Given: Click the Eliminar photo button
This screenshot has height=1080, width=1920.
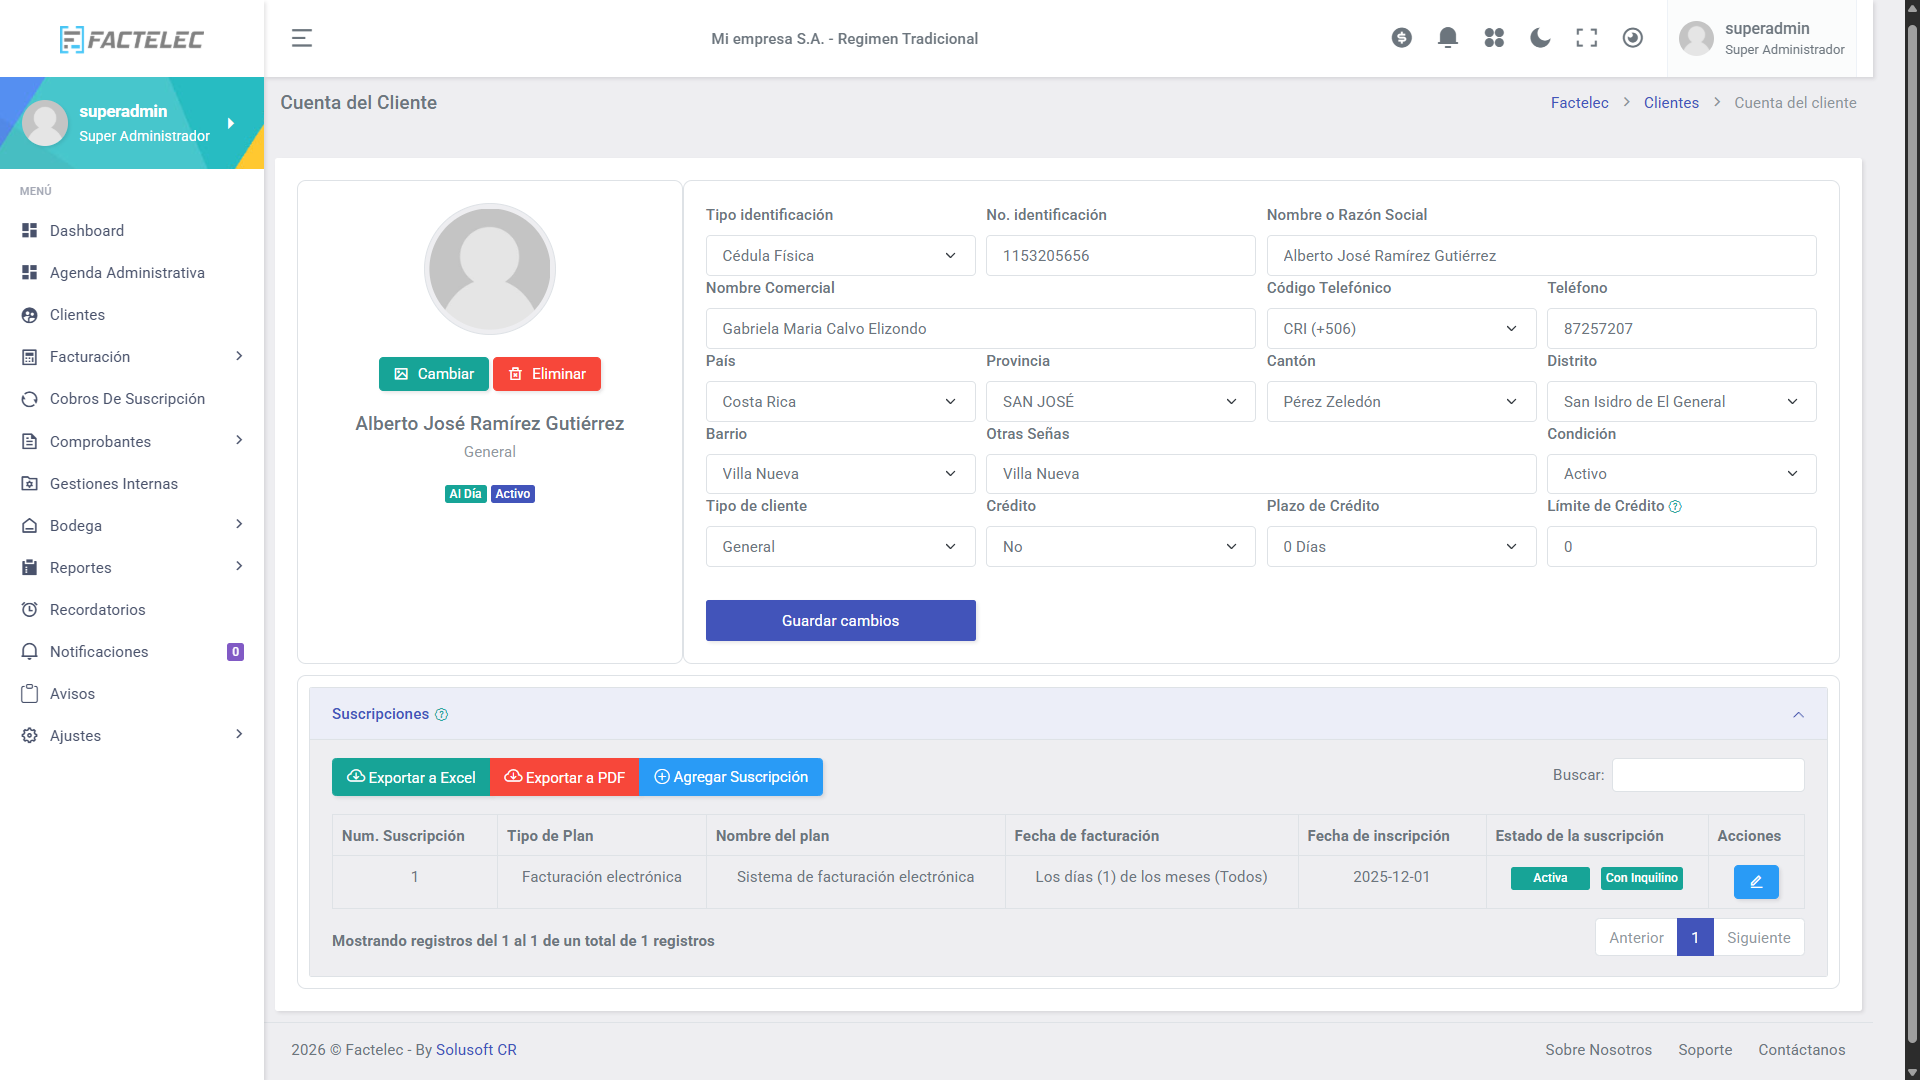Looking at the screenshot, I should click(546, 374).
